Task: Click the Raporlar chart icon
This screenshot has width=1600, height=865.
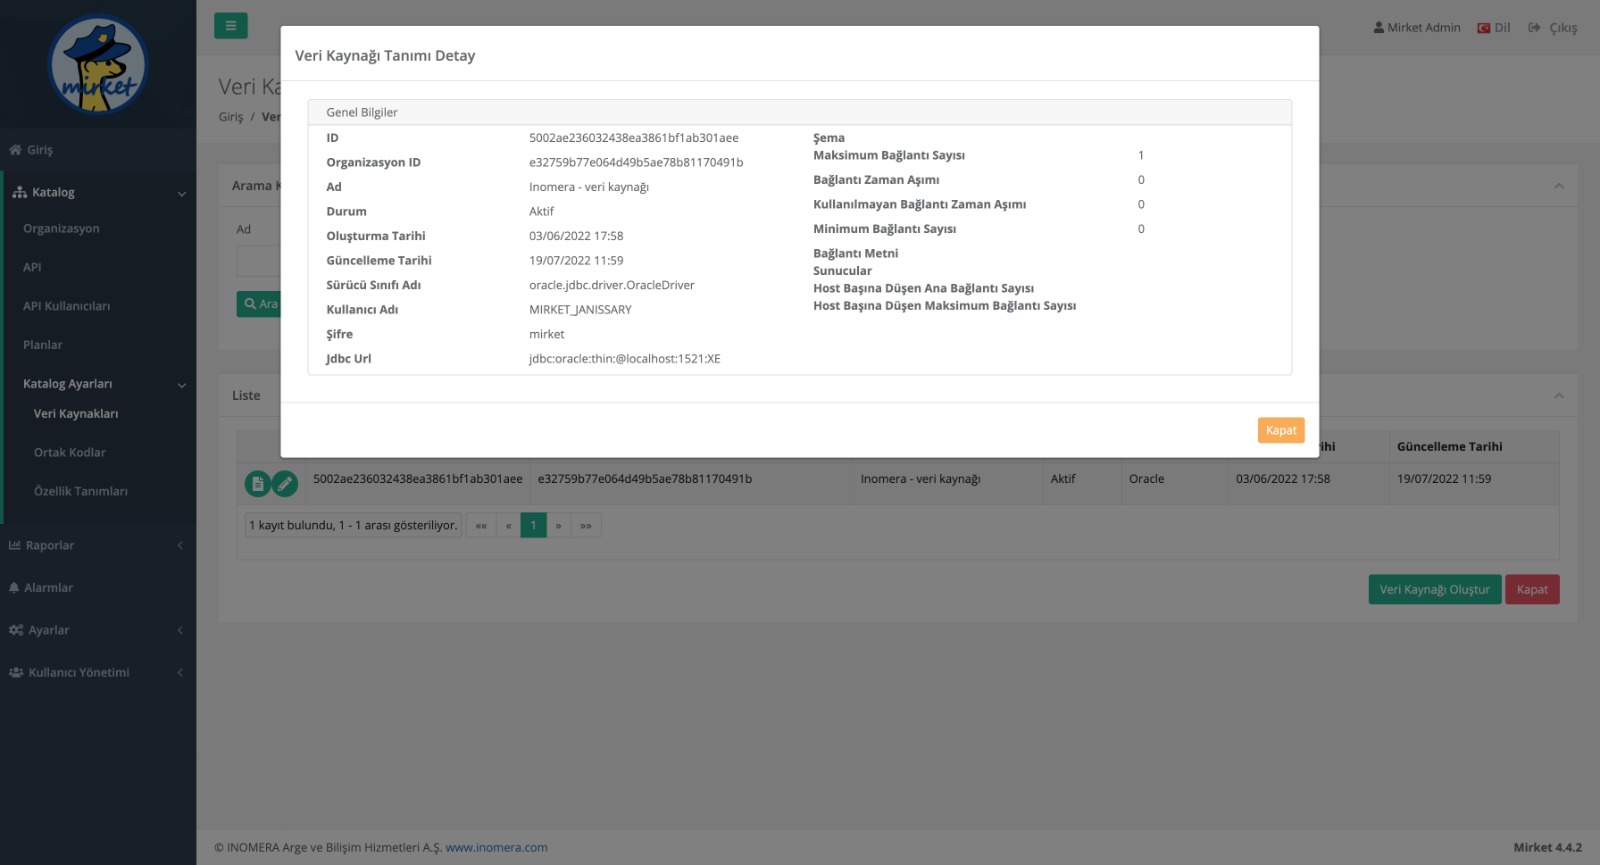Action: click(x=15, y=545)
